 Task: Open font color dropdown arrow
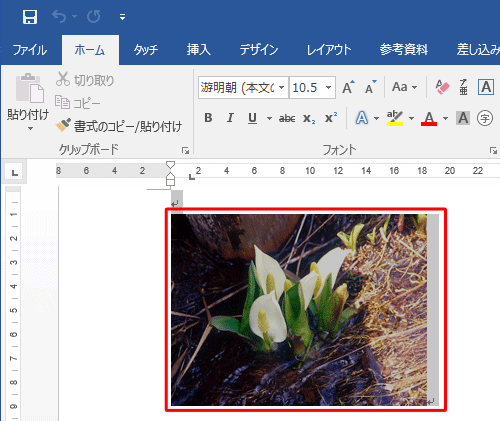pos(445,118)
